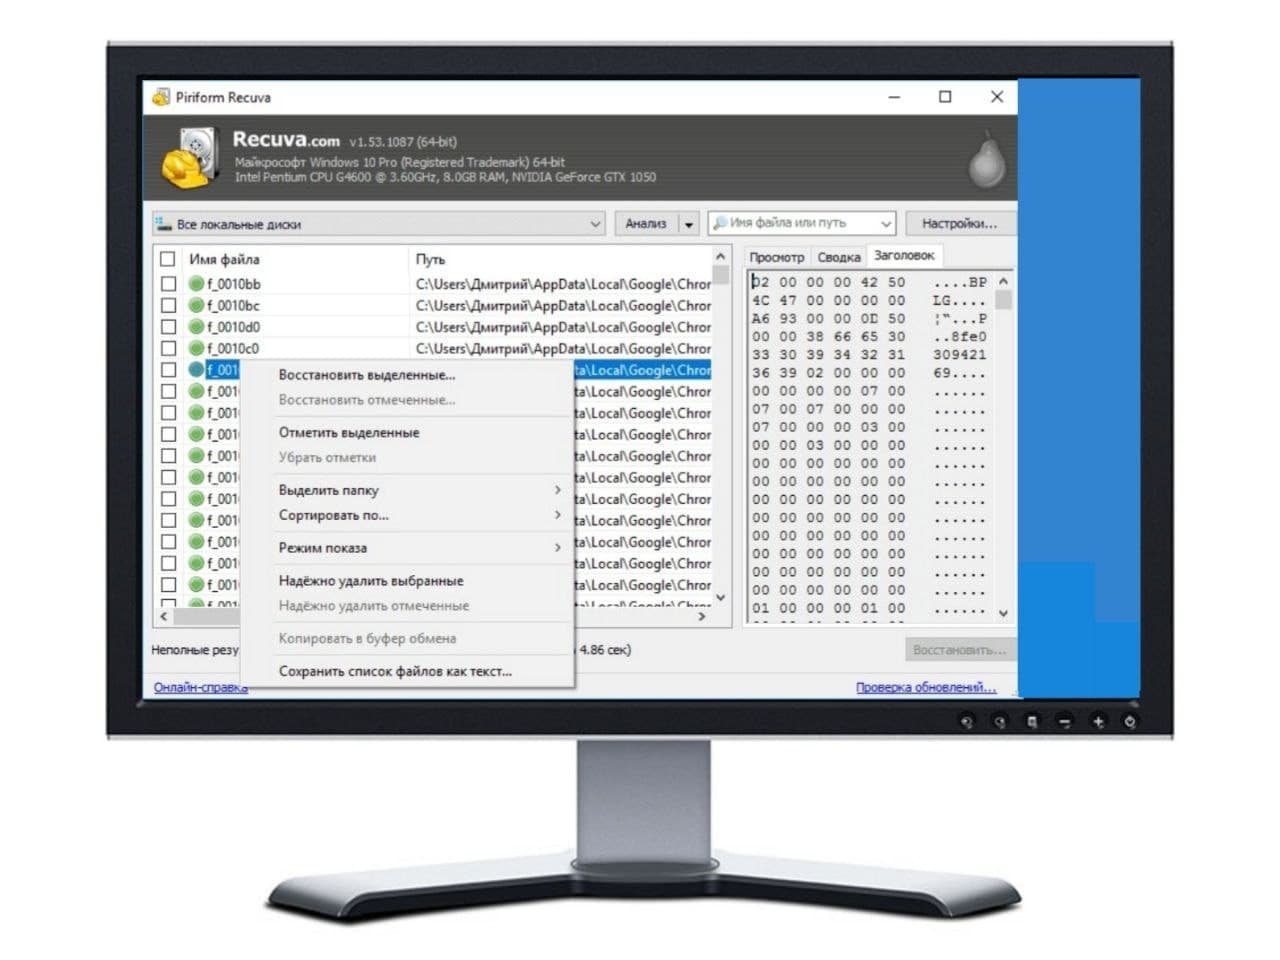Open the Онлайн-справка link
This screenshot has height=960, width=1280.
(200, 687)
